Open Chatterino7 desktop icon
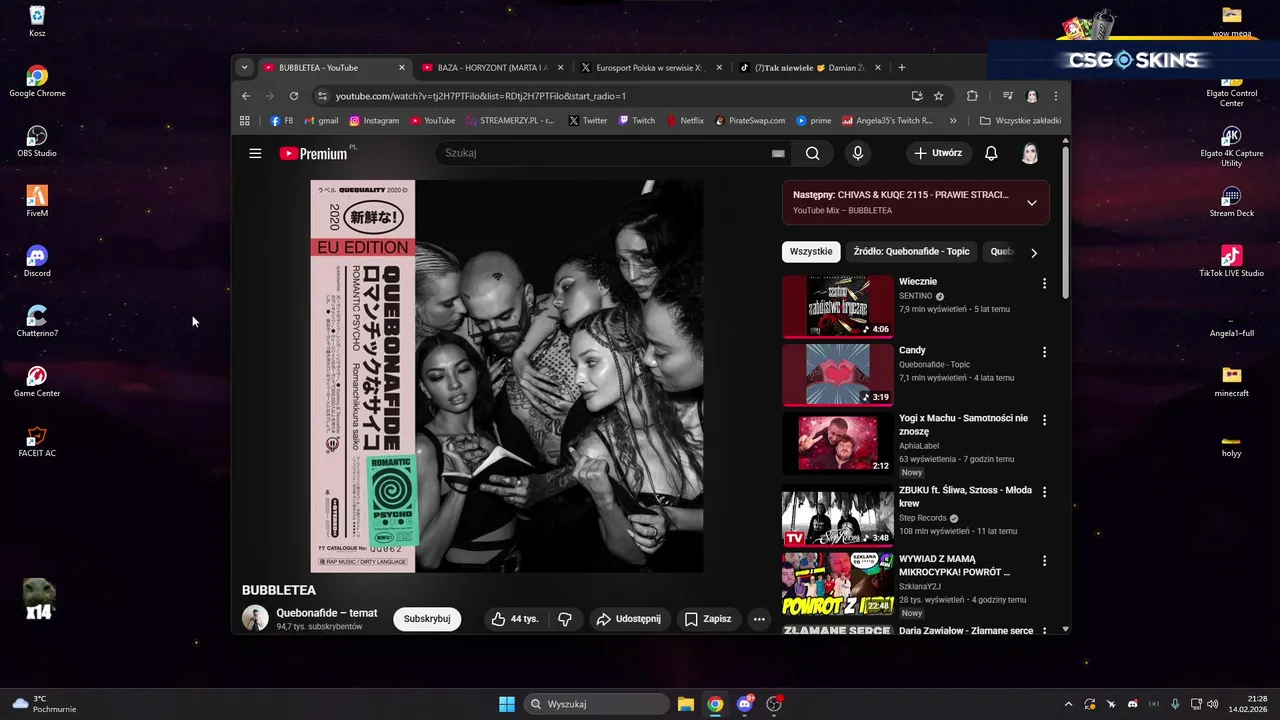 pos(37,320)
